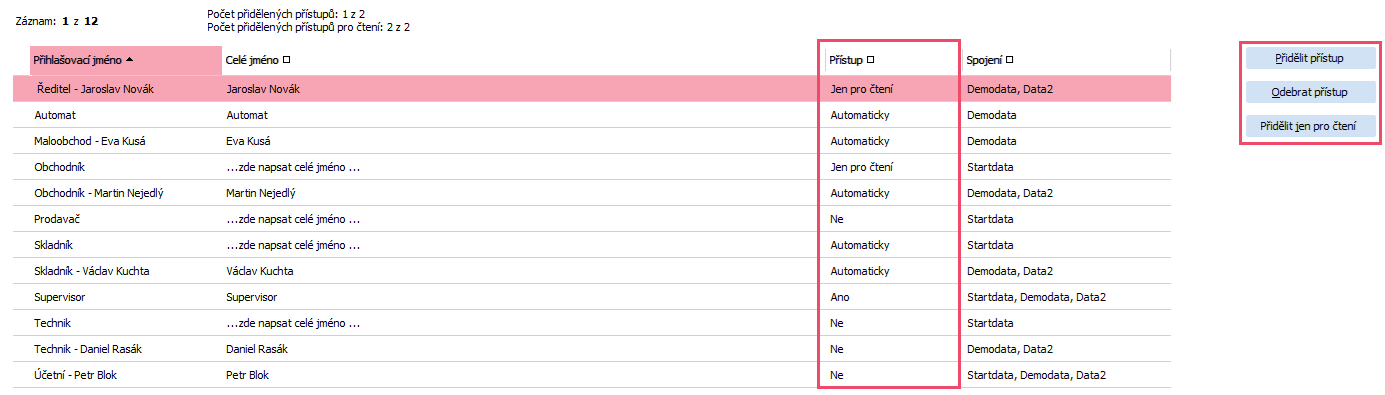Sort by the Spojení column header
Screen dimensions: 1385x395
pyautogui.click(x=1067, y=61)
